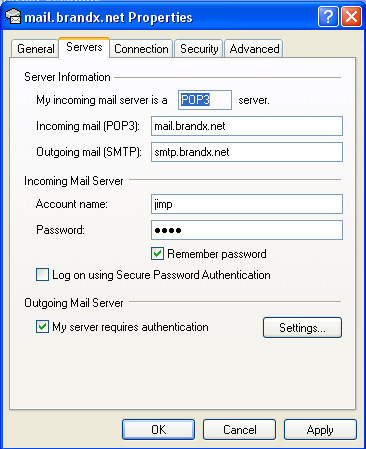The height and width of the screenshot is (449, 366).
Task: Uncheck Remember password
Action: pos(157,254)
